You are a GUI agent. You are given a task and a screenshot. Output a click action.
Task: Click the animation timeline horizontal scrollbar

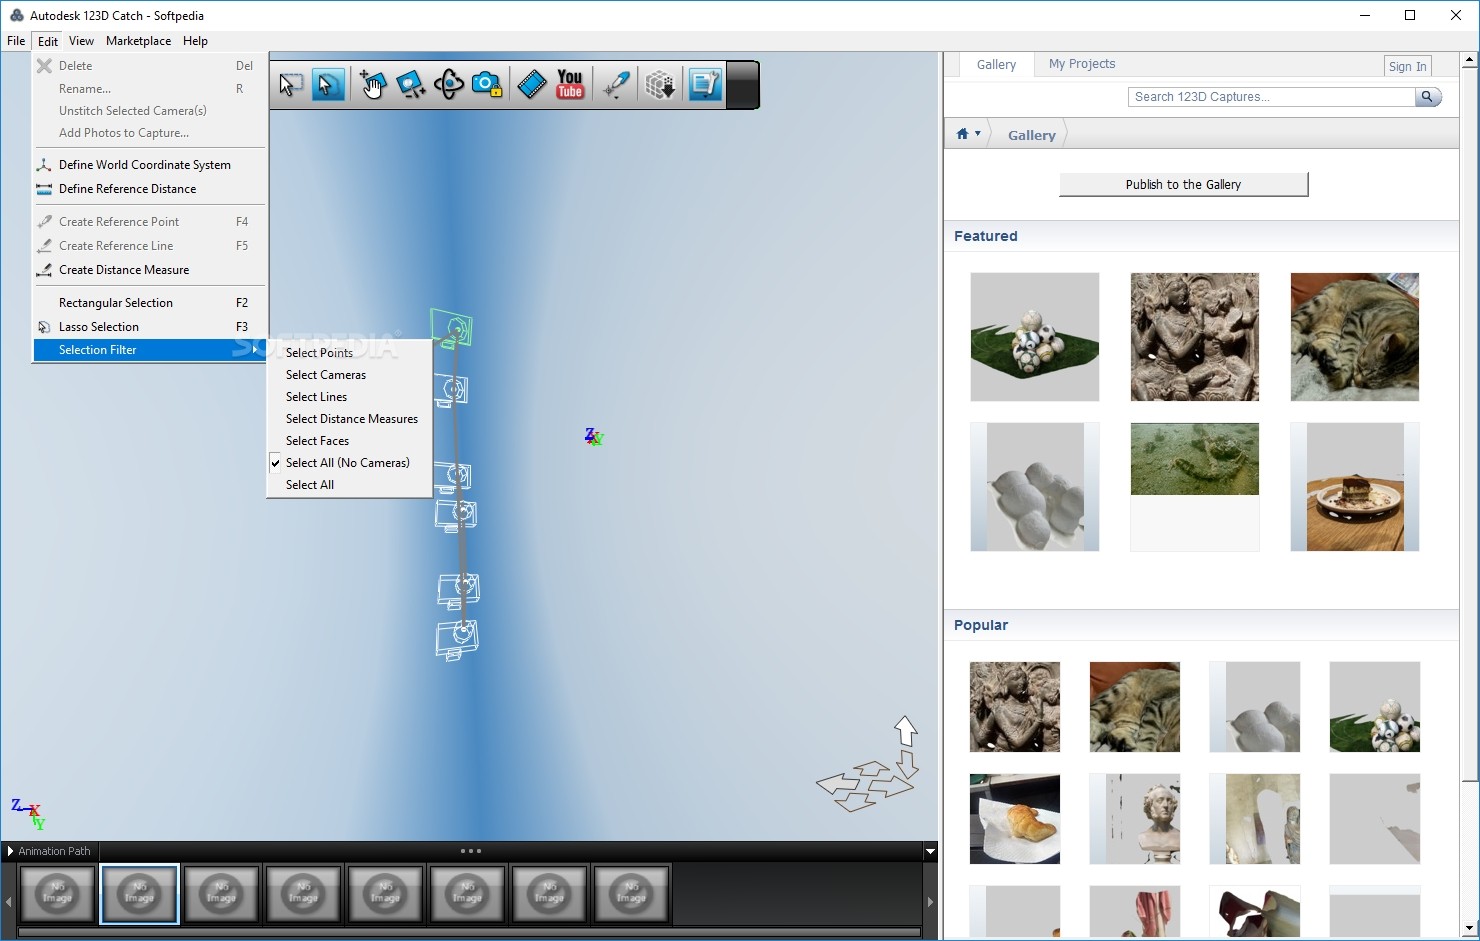click(469, 932)
